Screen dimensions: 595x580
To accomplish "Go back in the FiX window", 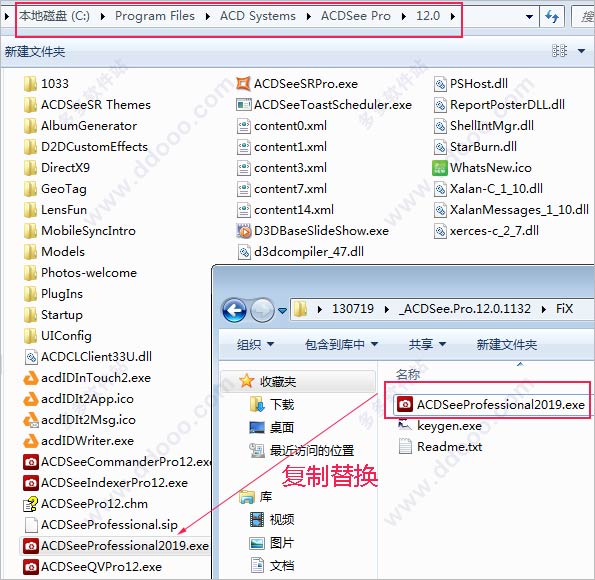I will [235, 310].
